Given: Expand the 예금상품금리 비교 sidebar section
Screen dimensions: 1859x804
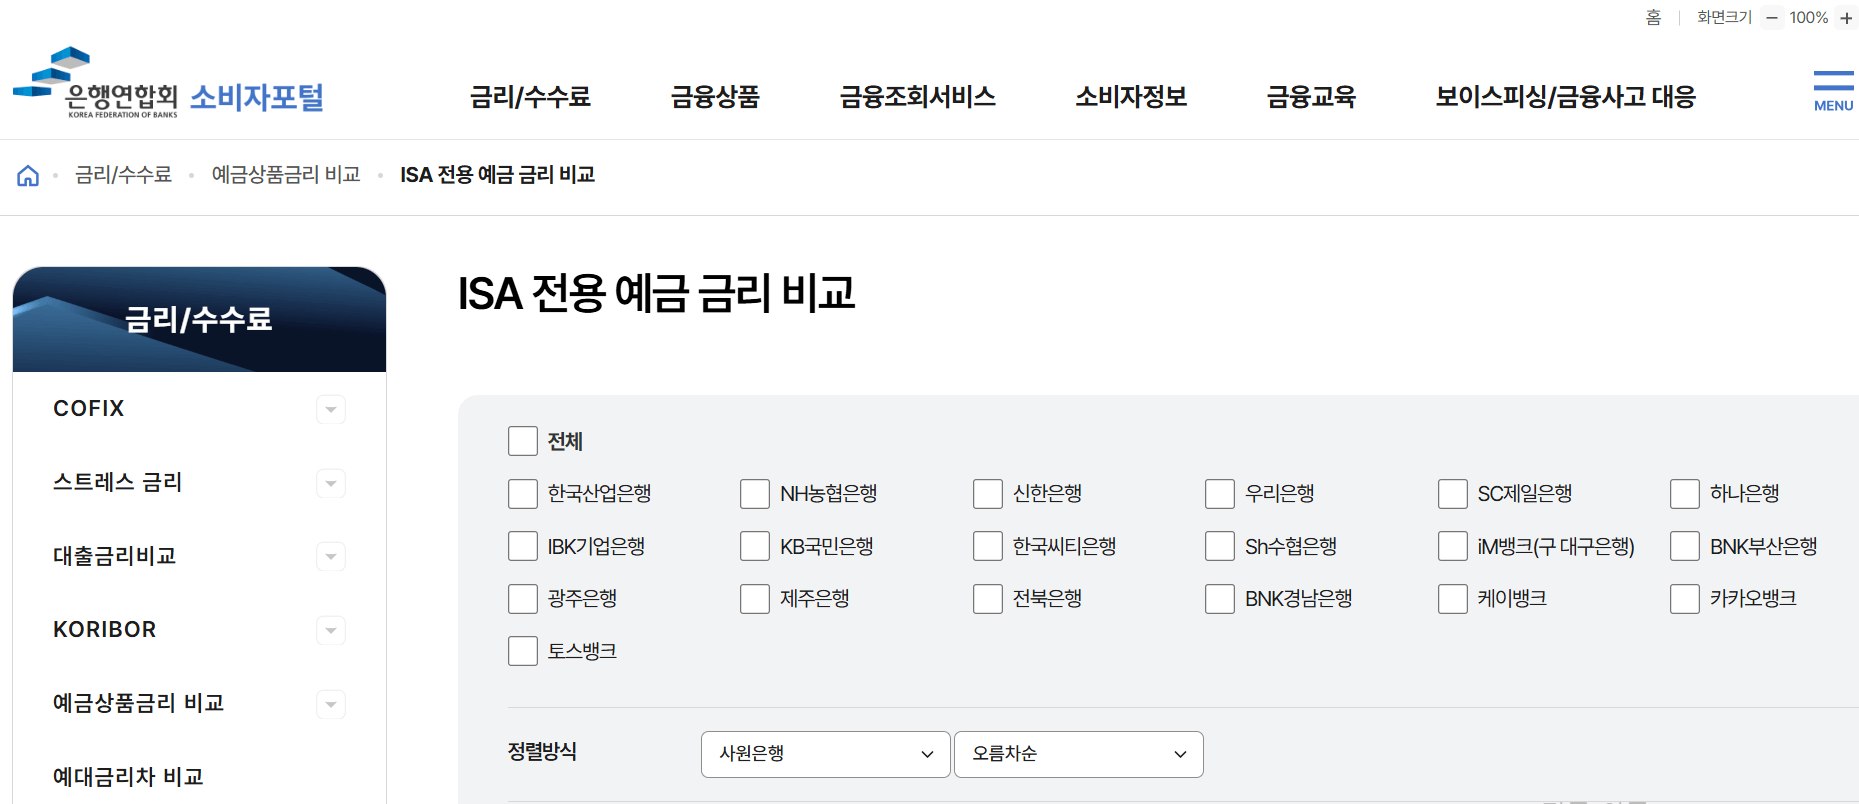Looking at the screenshot, I should coord(330,704).
